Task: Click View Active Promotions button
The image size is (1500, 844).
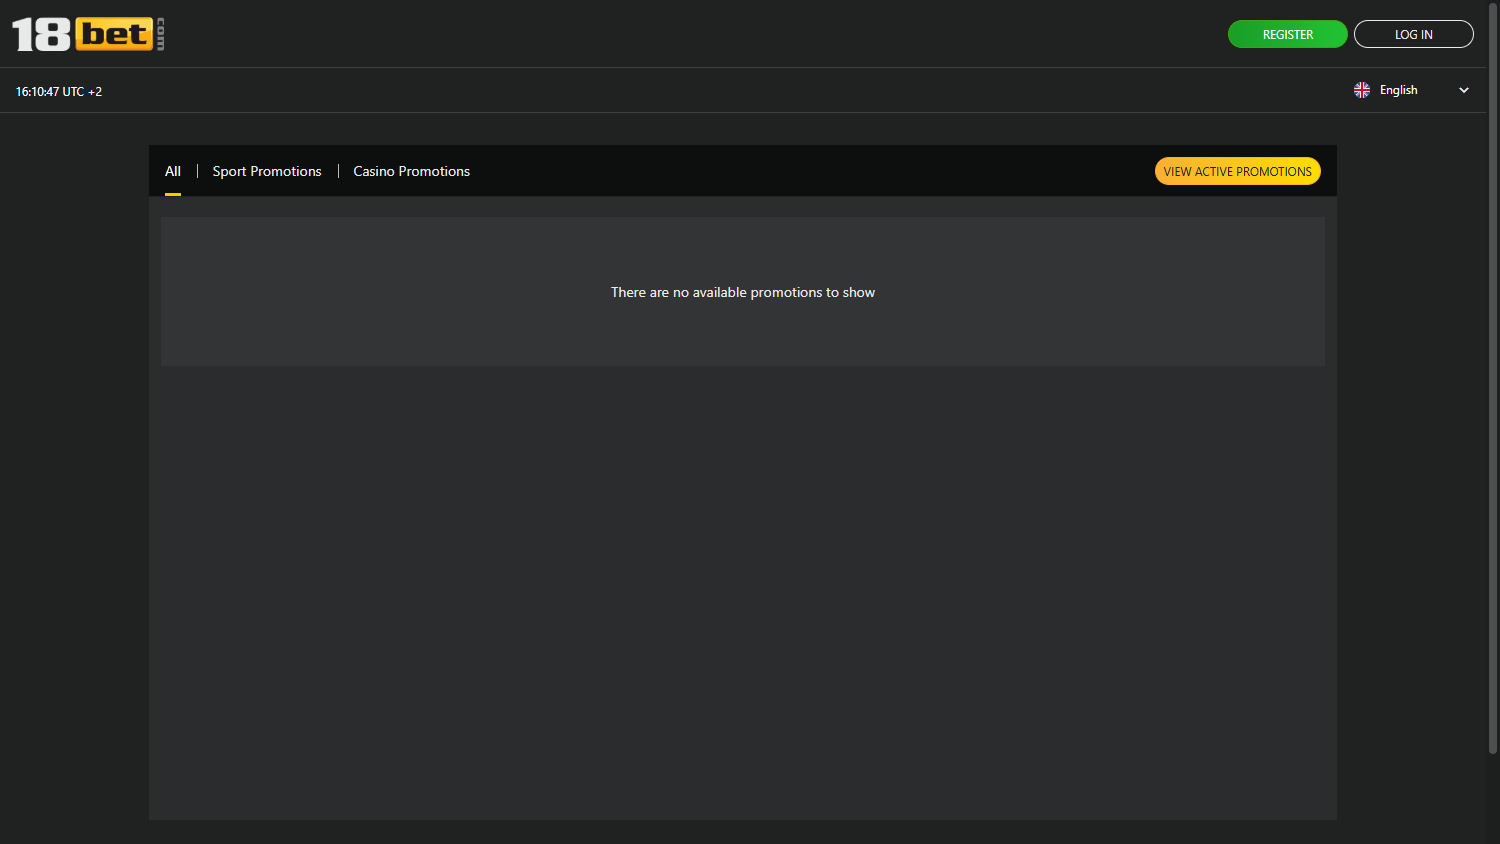Action: [1237, 171]
